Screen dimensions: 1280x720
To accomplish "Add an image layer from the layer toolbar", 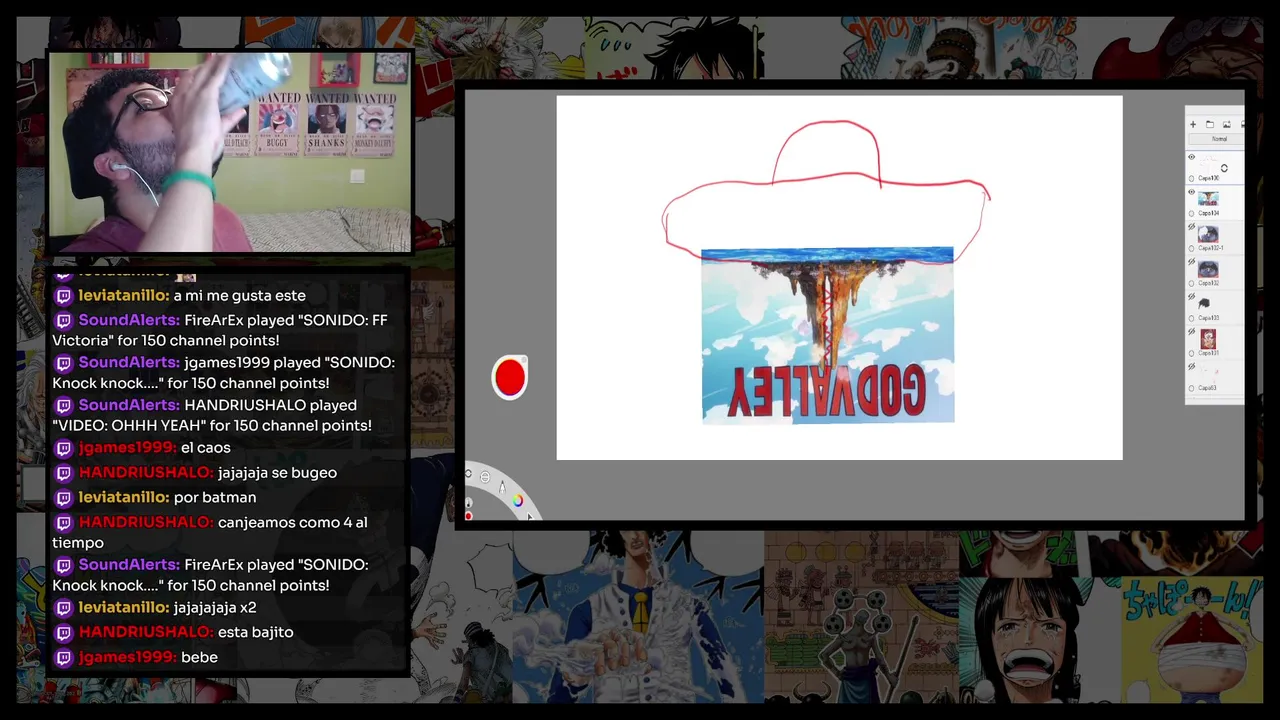I will click(1226, 124).
